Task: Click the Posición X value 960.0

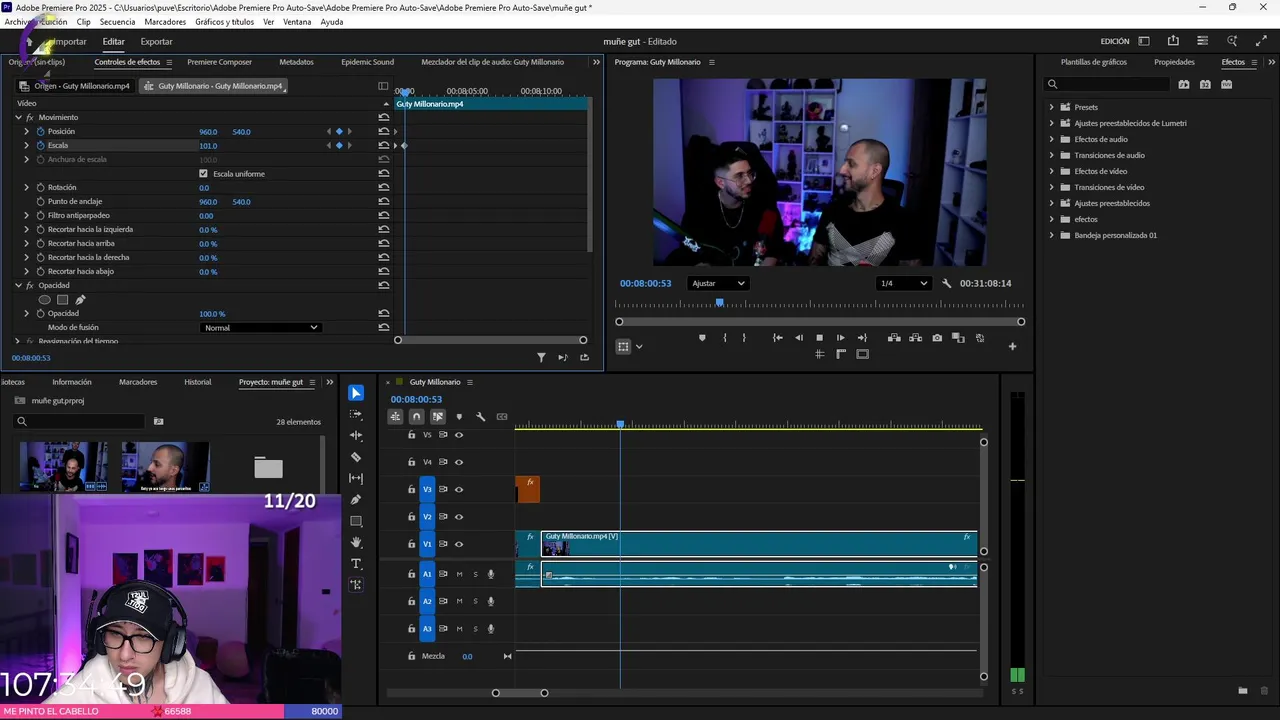Action: [x=208, y=132]
